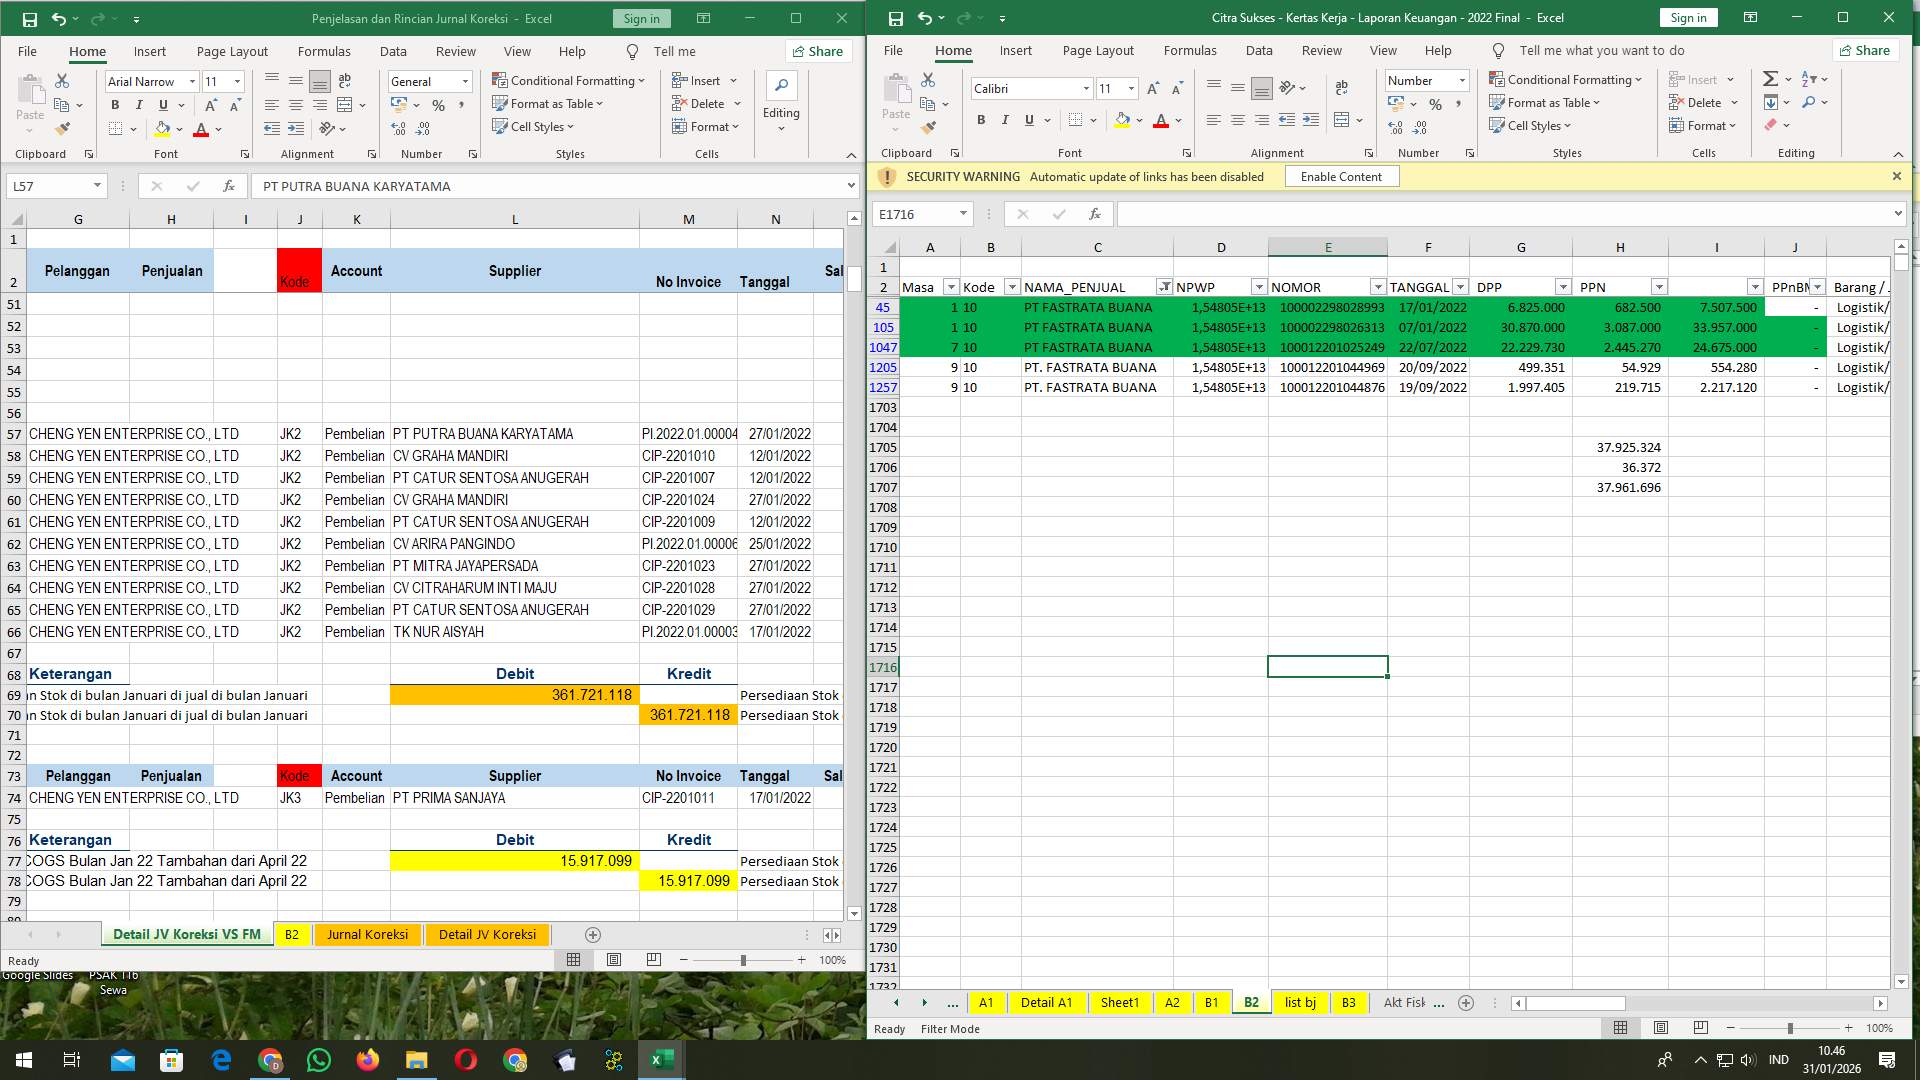Select the Percent Style number format

point(1437,103)
